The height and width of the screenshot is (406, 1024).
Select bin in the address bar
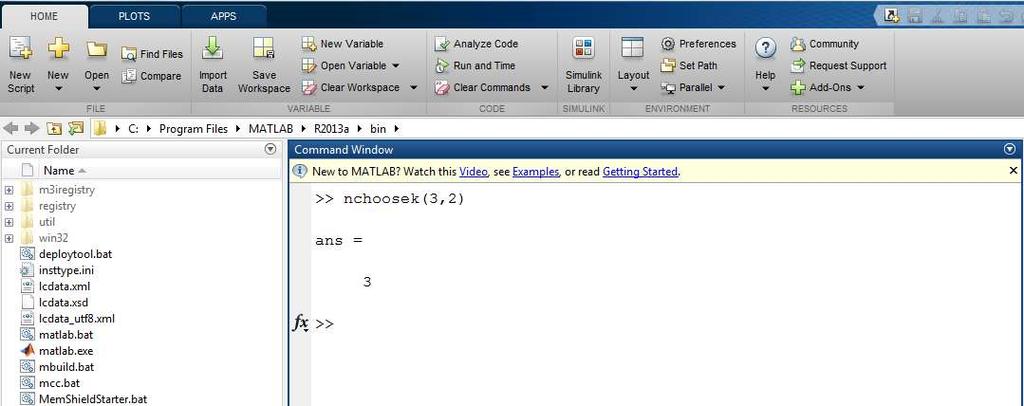tap(378, 129)
